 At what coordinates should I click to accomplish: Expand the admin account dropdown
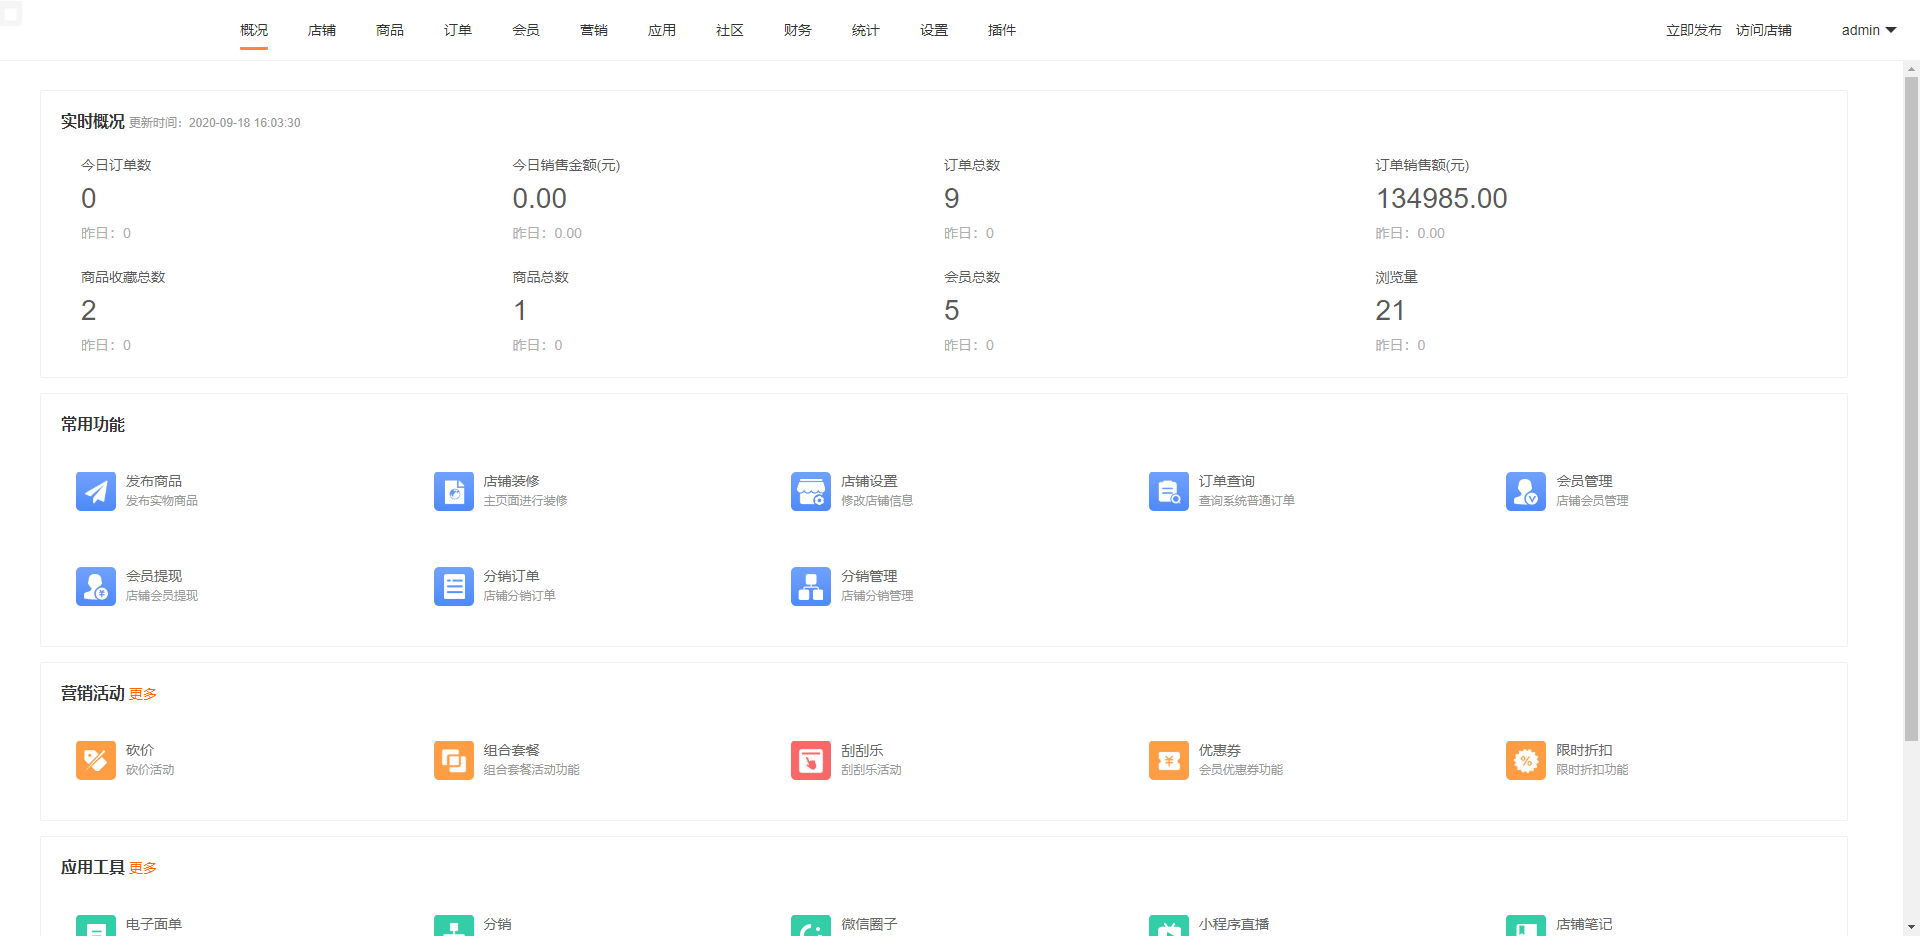click(x=1868, y=30)
